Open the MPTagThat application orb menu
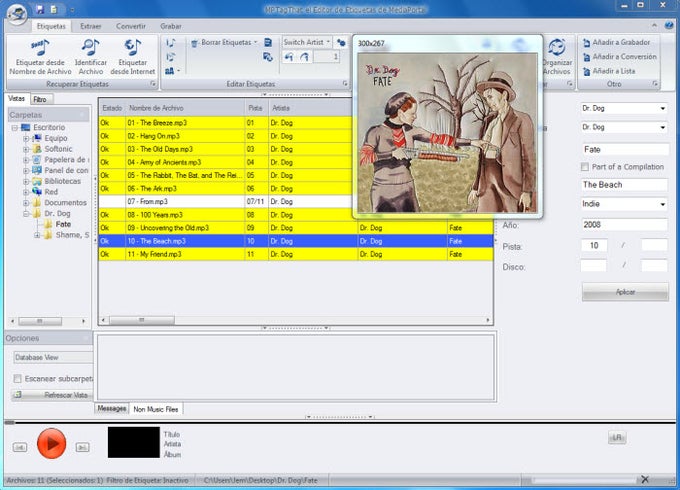680x490 pixels. coord(17,13)
